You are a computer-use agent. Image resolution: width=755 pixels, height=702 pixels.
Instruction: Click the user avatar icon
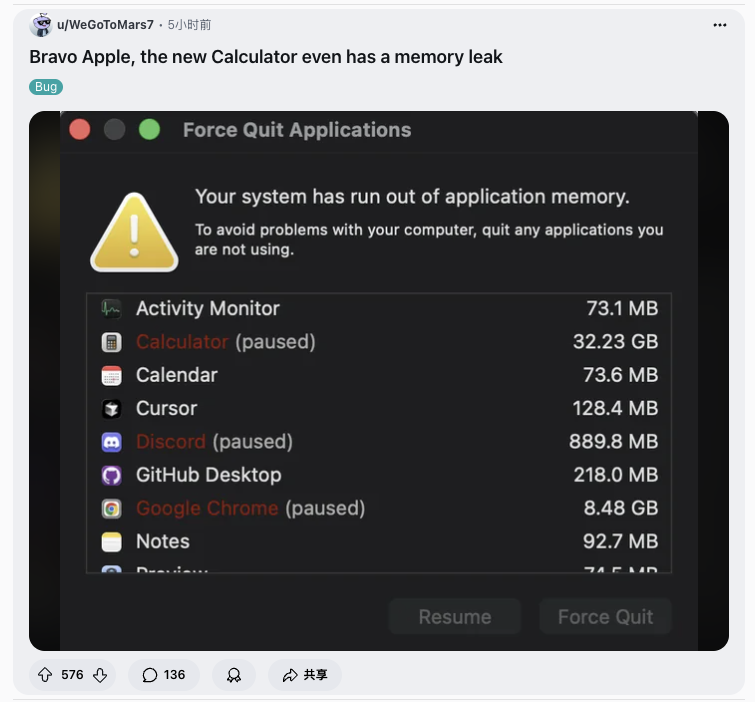41,24
